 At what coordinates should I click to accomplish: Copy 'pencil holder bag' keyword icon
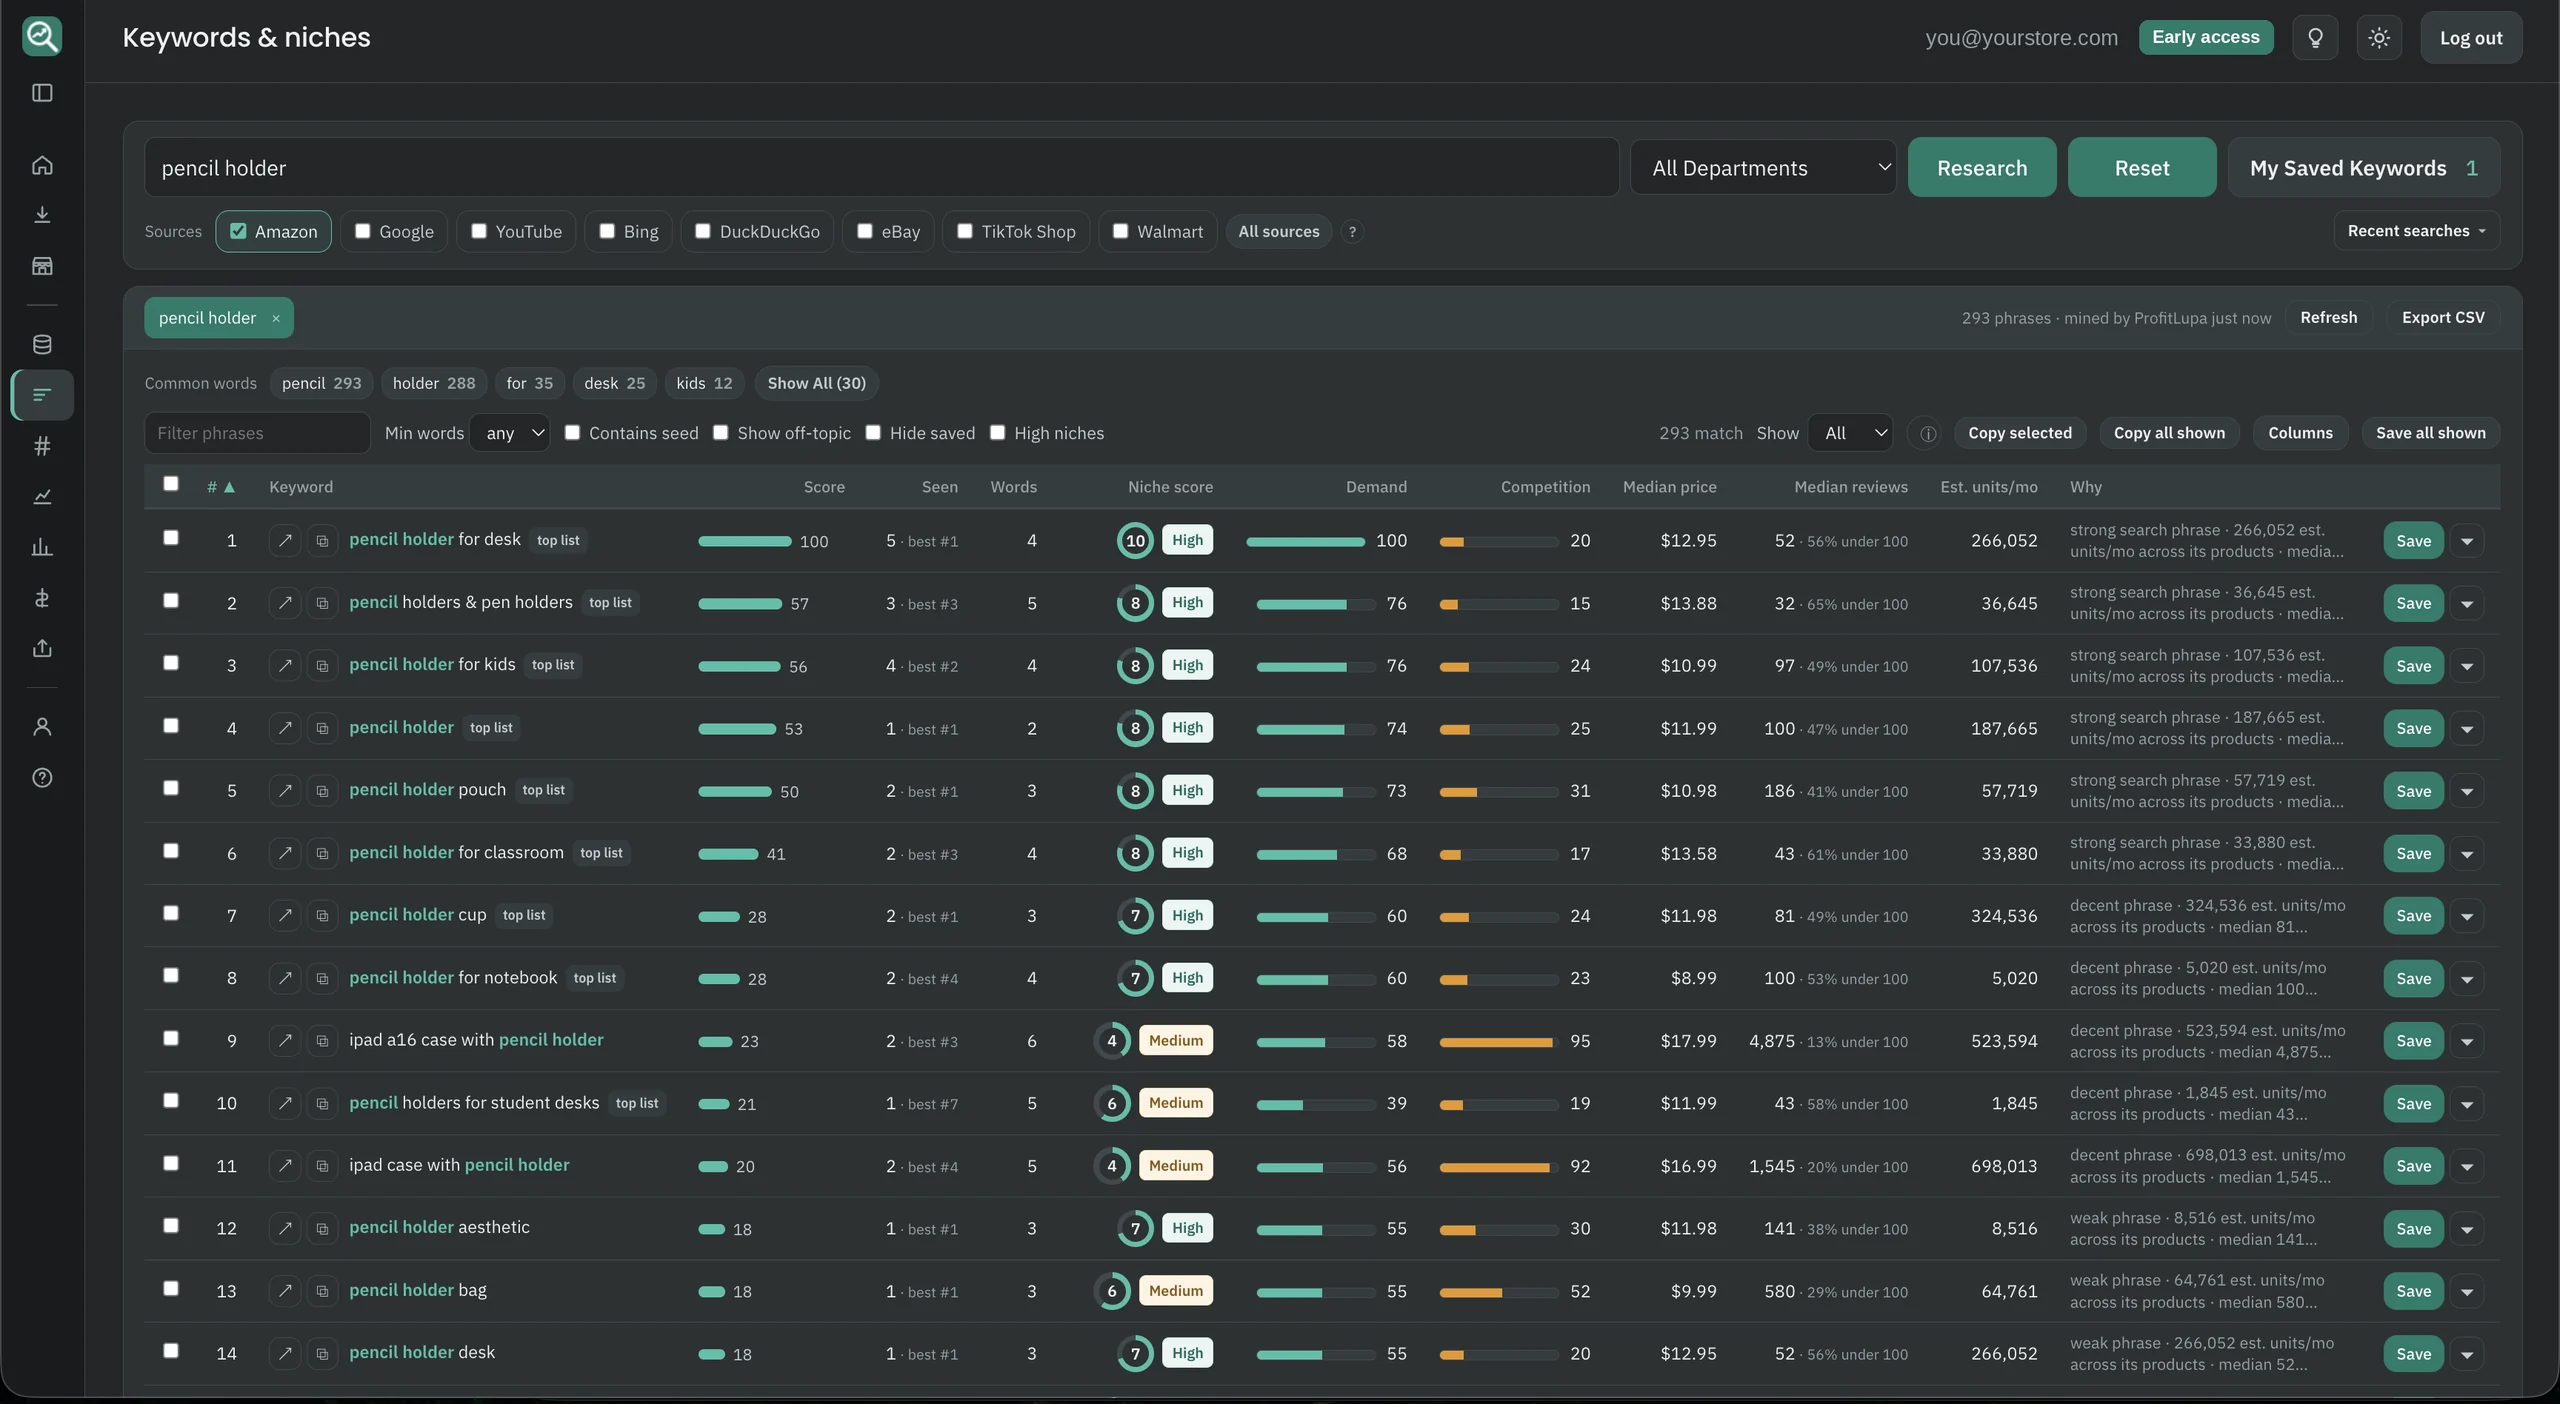tap(322, 1291)
